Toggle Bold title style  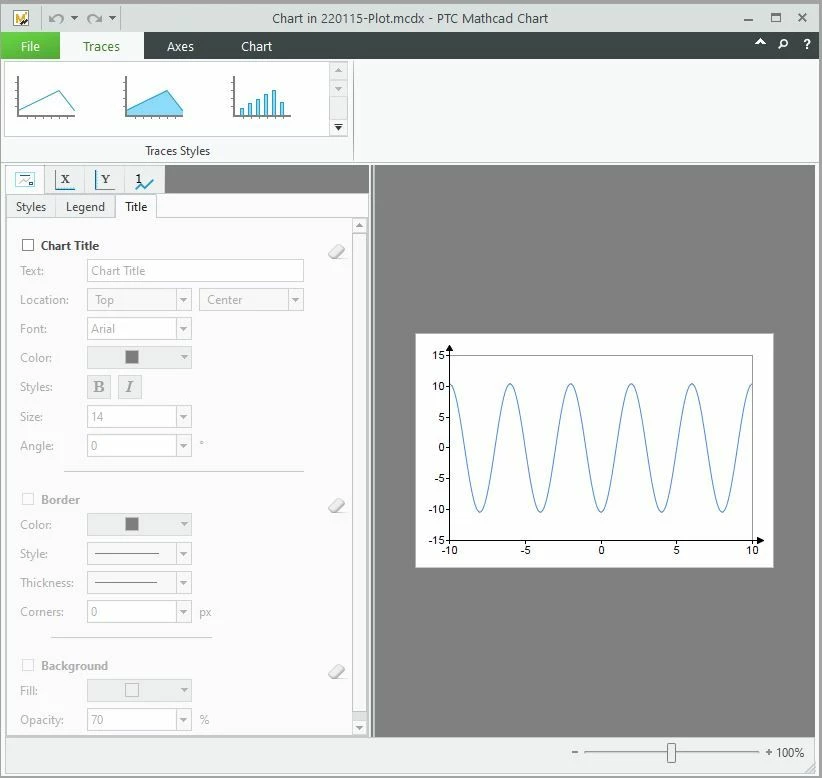click(99, 387)
